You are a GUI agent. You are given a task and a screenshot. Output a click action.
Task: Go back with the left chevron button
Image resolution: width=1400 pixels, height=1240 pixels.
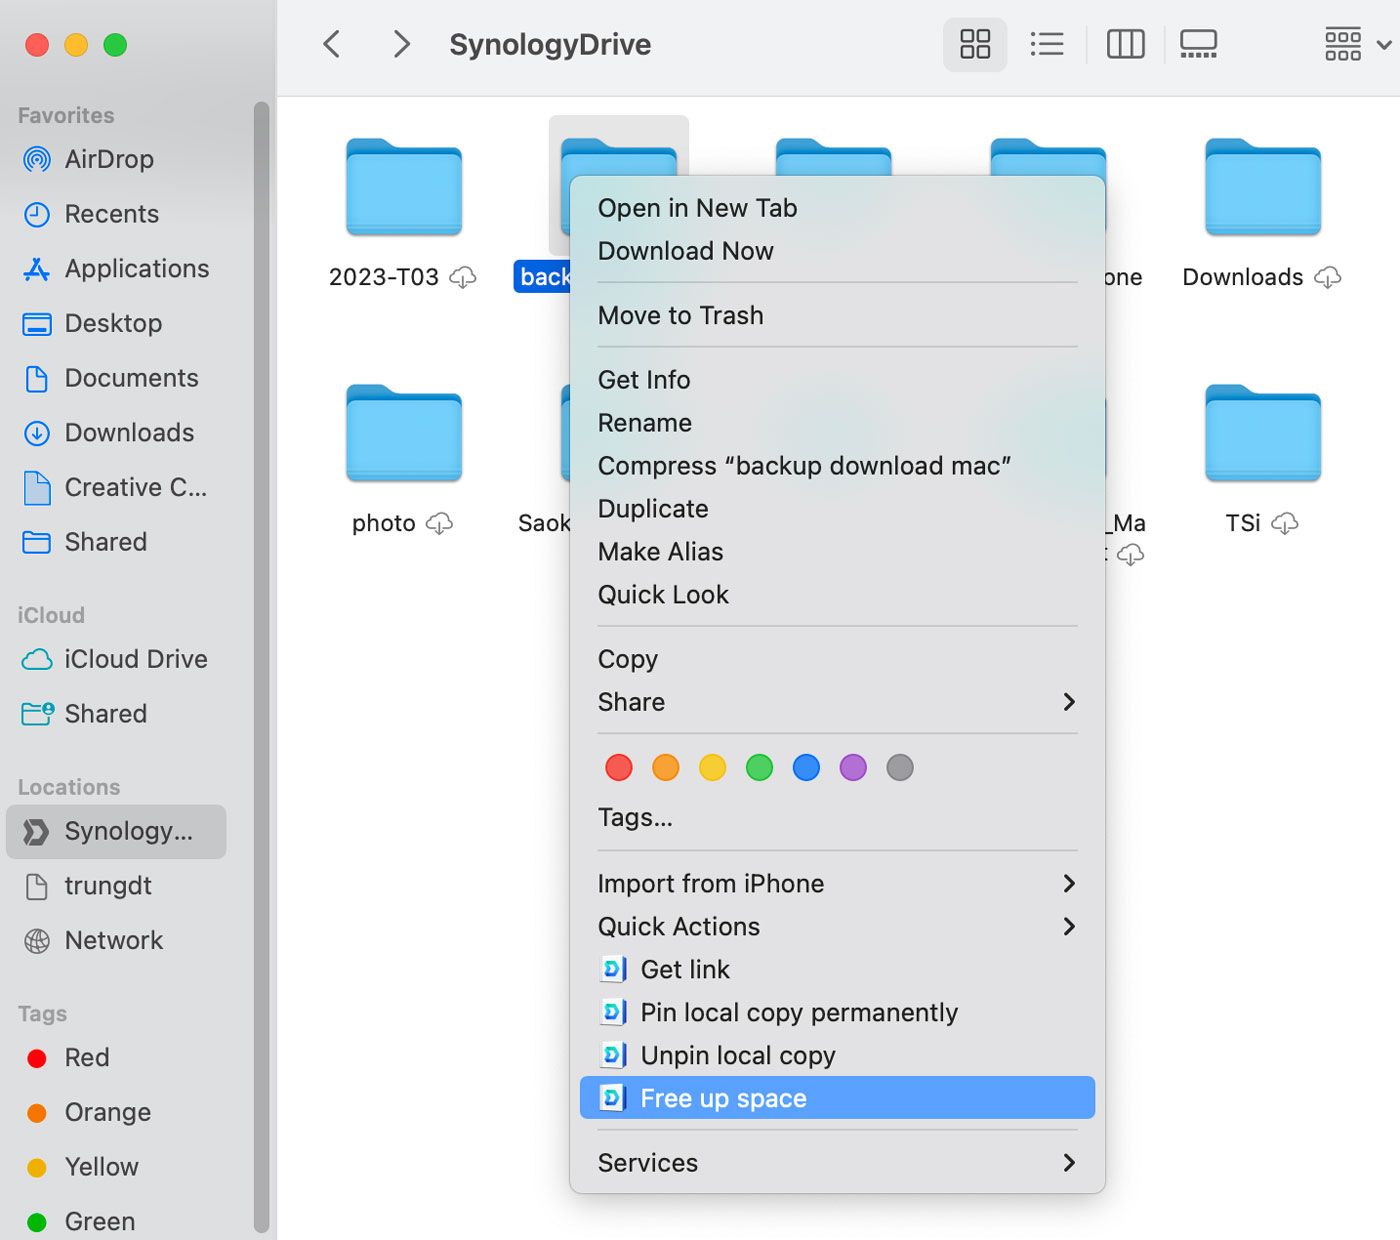click(x=332, y=44)
